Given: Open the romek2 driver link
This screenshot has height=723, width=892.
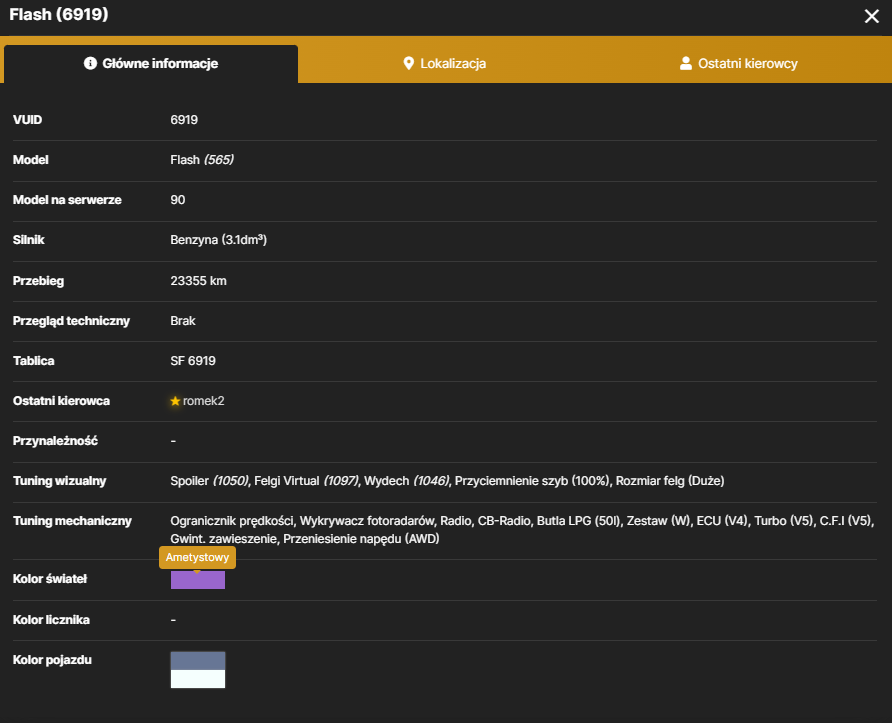Looking at the screenshot, I should click(204, 401).
